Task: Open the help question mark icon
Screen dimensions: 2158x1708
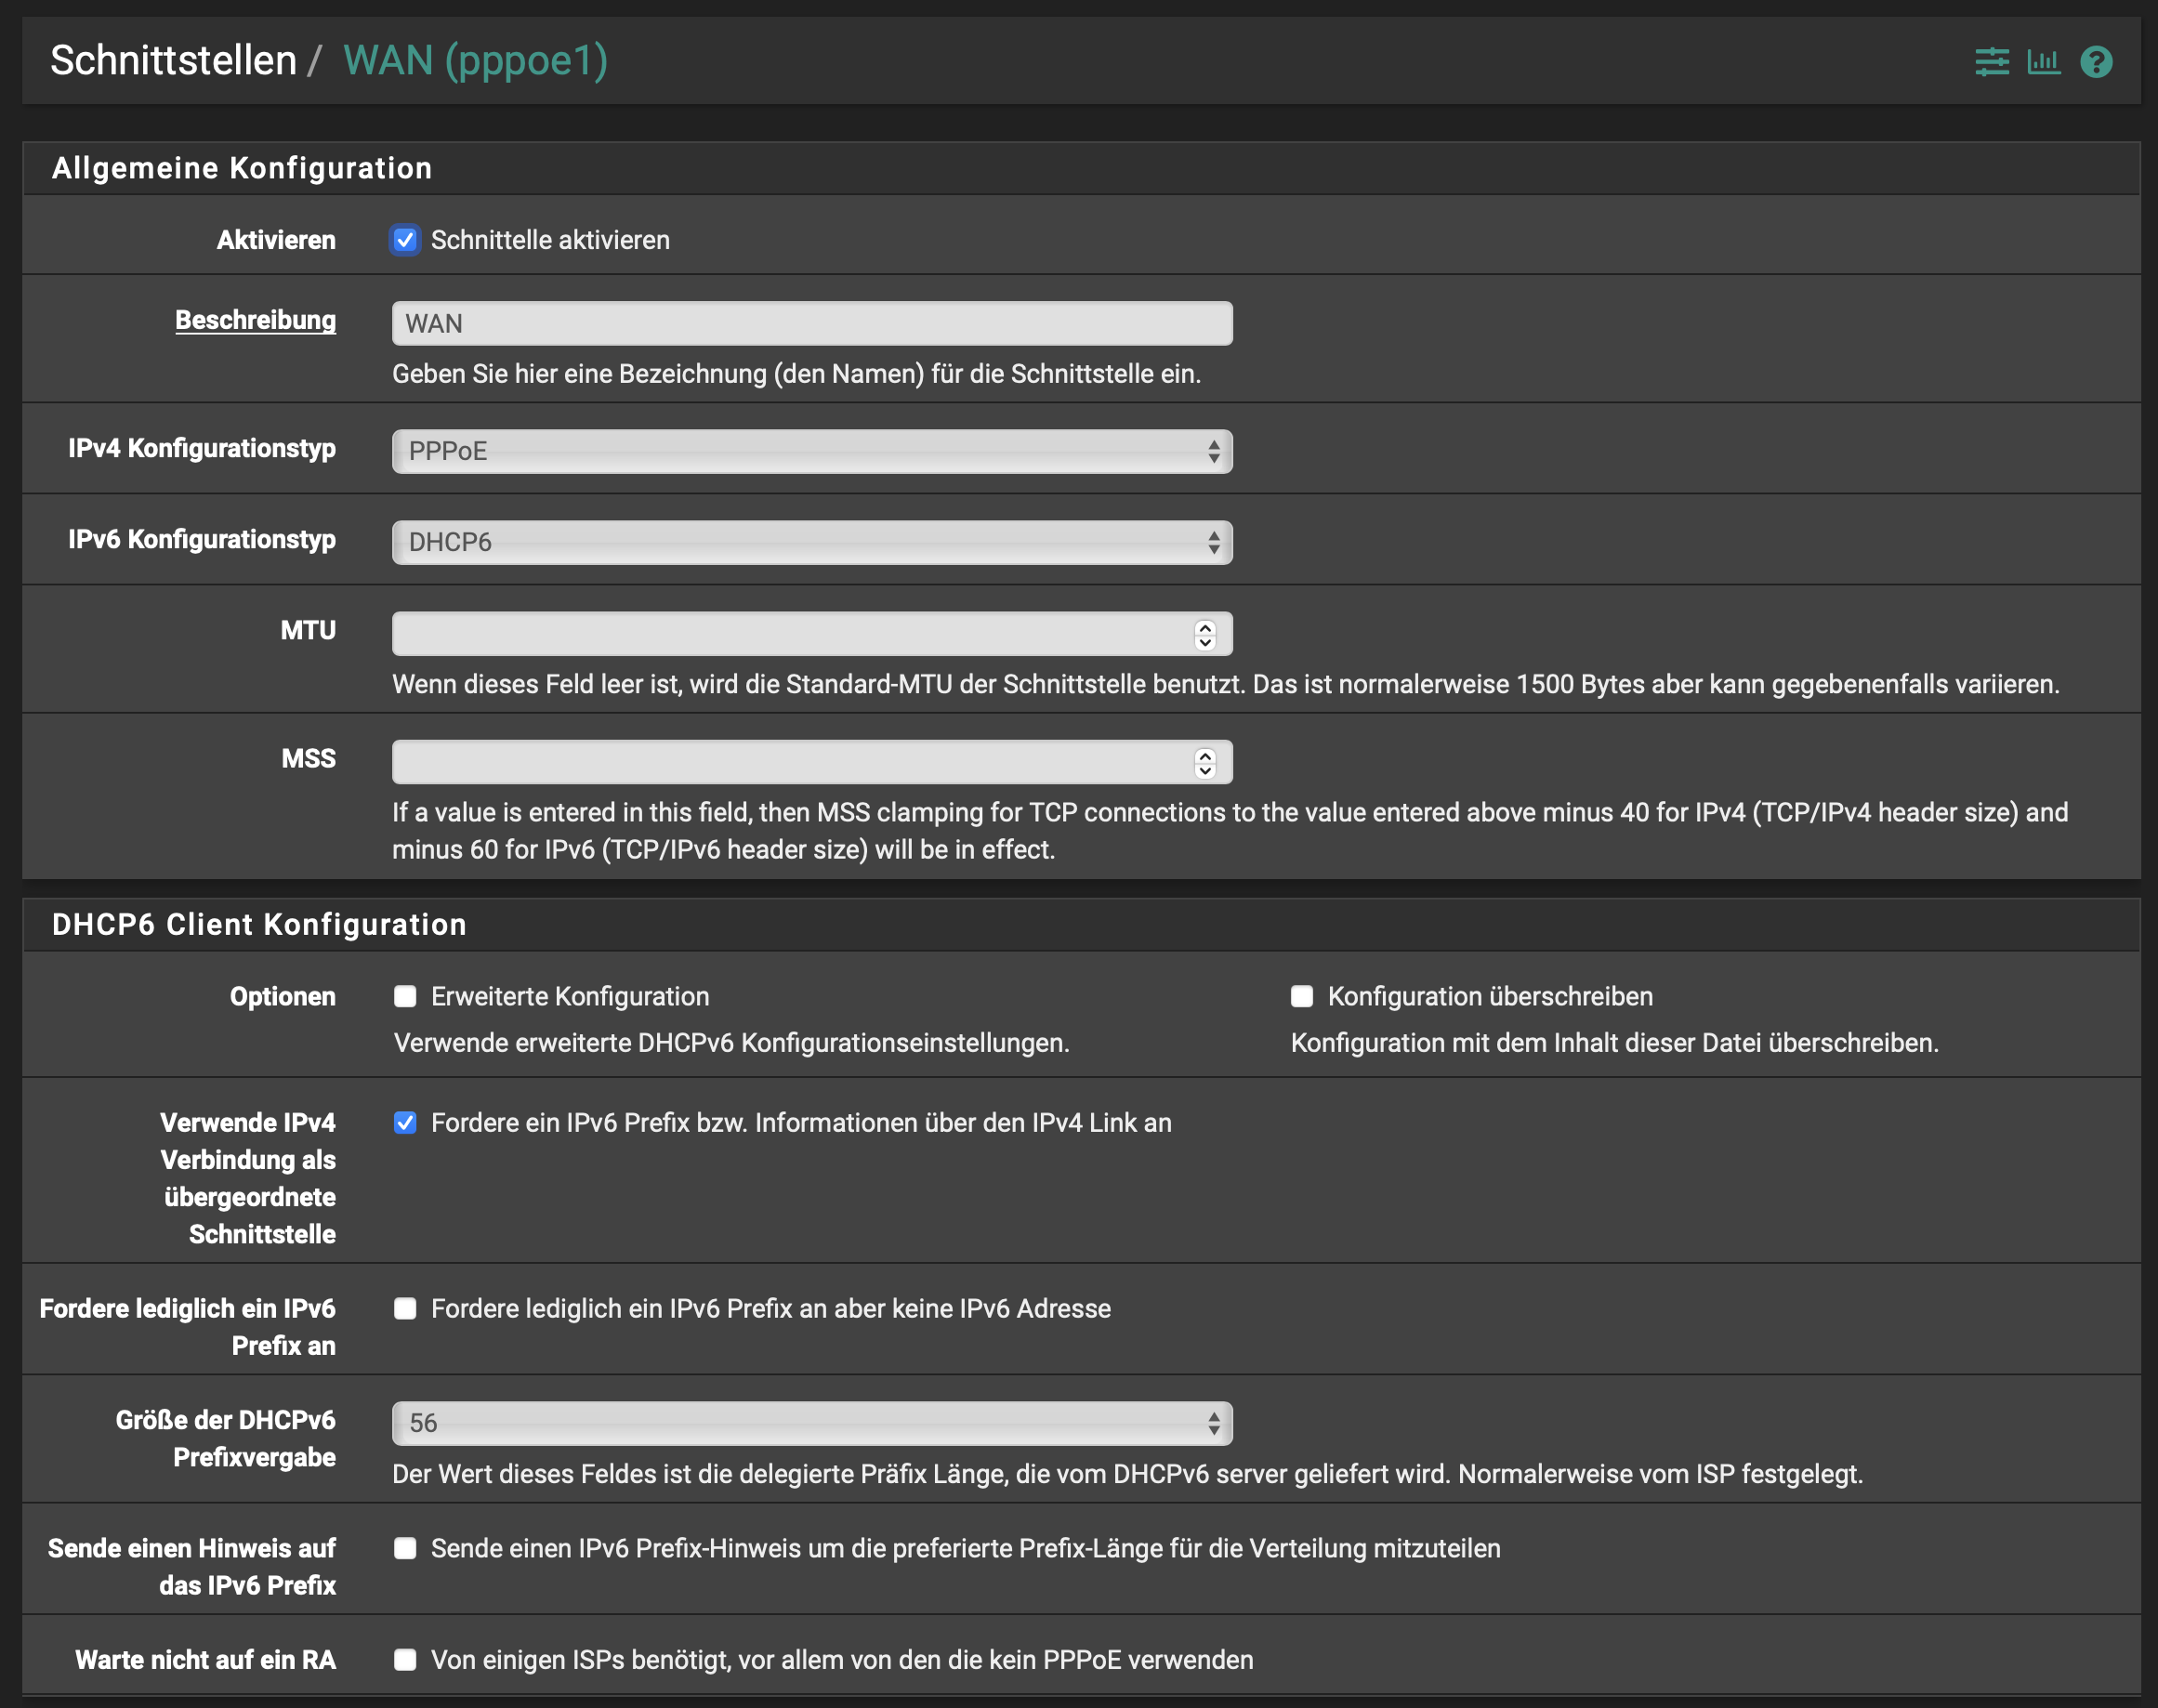Action: [x=2096, y=61]
